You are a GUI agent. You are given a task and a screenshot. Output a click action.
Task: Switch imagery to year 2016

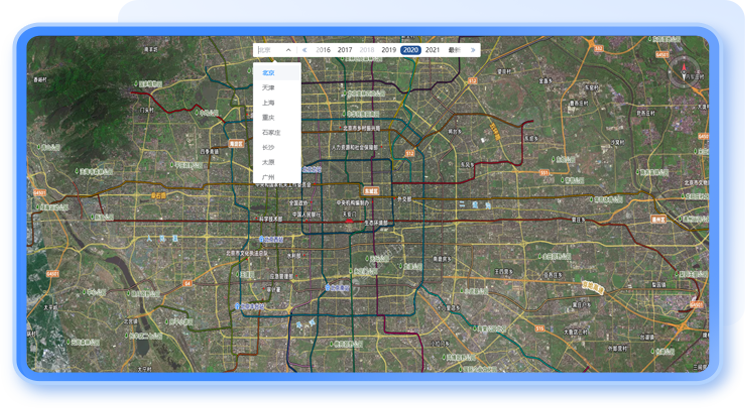click(323, 49)
